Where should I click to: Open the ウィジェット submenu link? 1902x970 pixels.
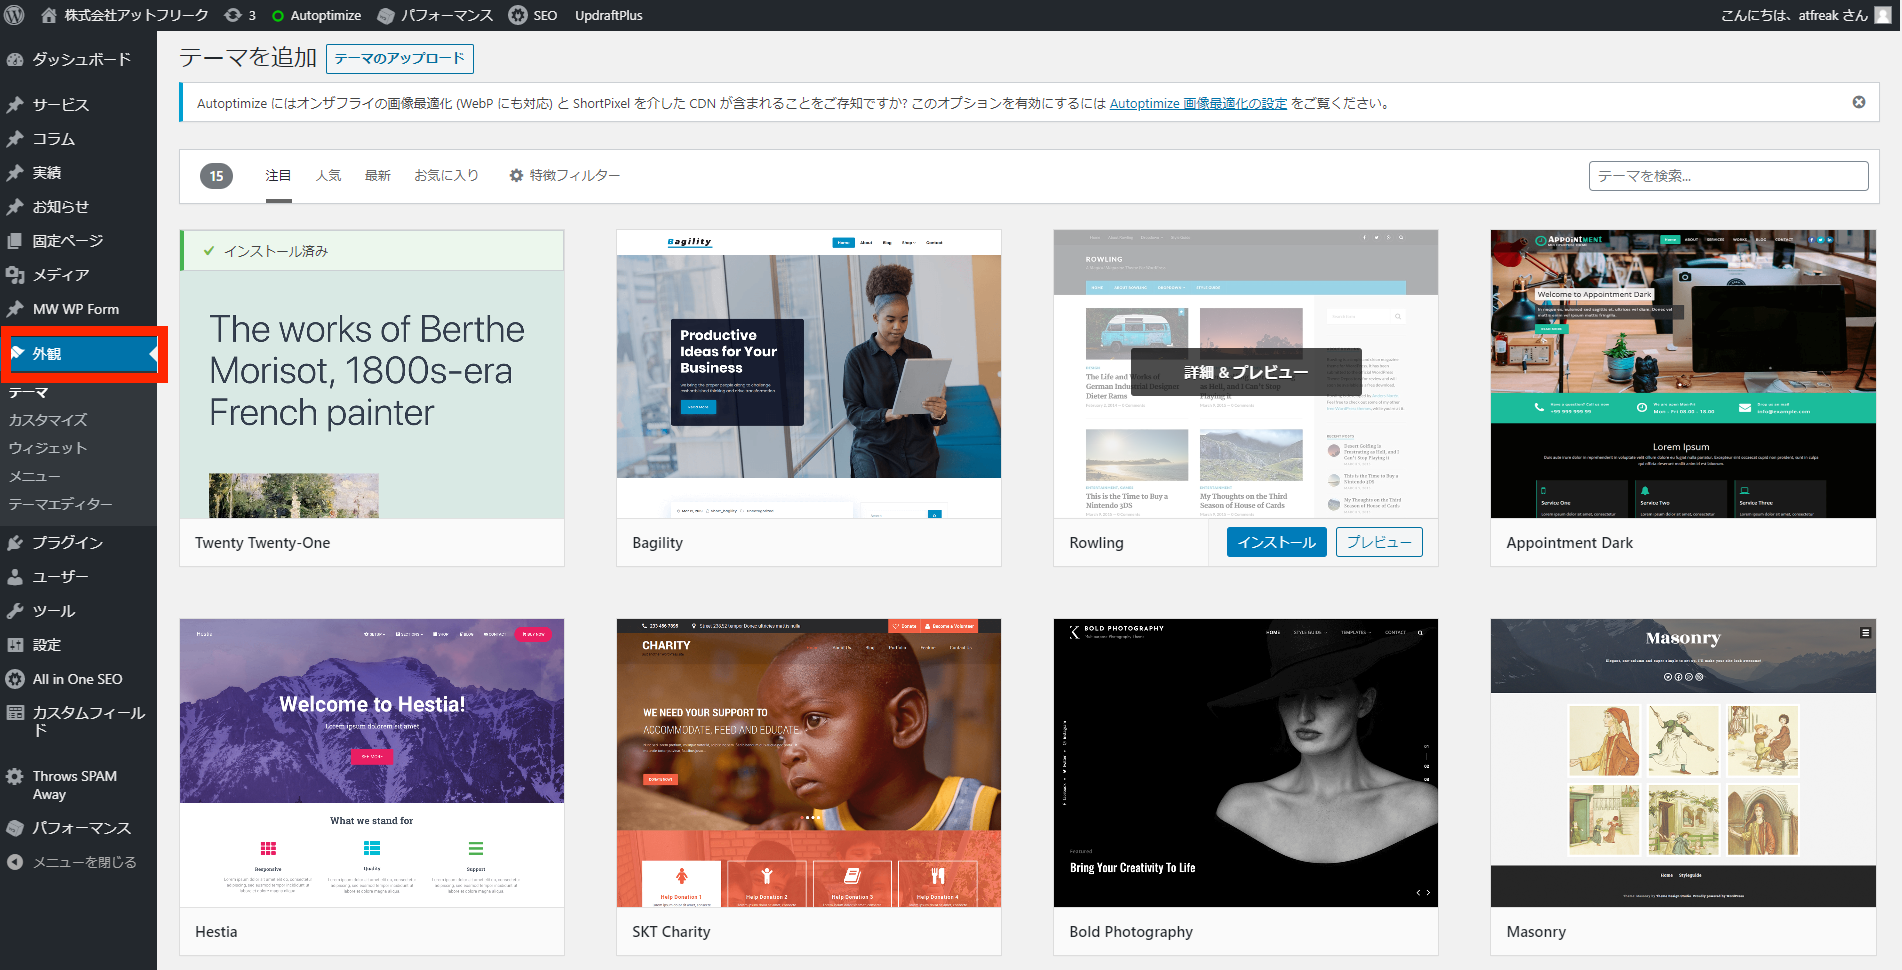pyautogui.click(x=48, y=448)
